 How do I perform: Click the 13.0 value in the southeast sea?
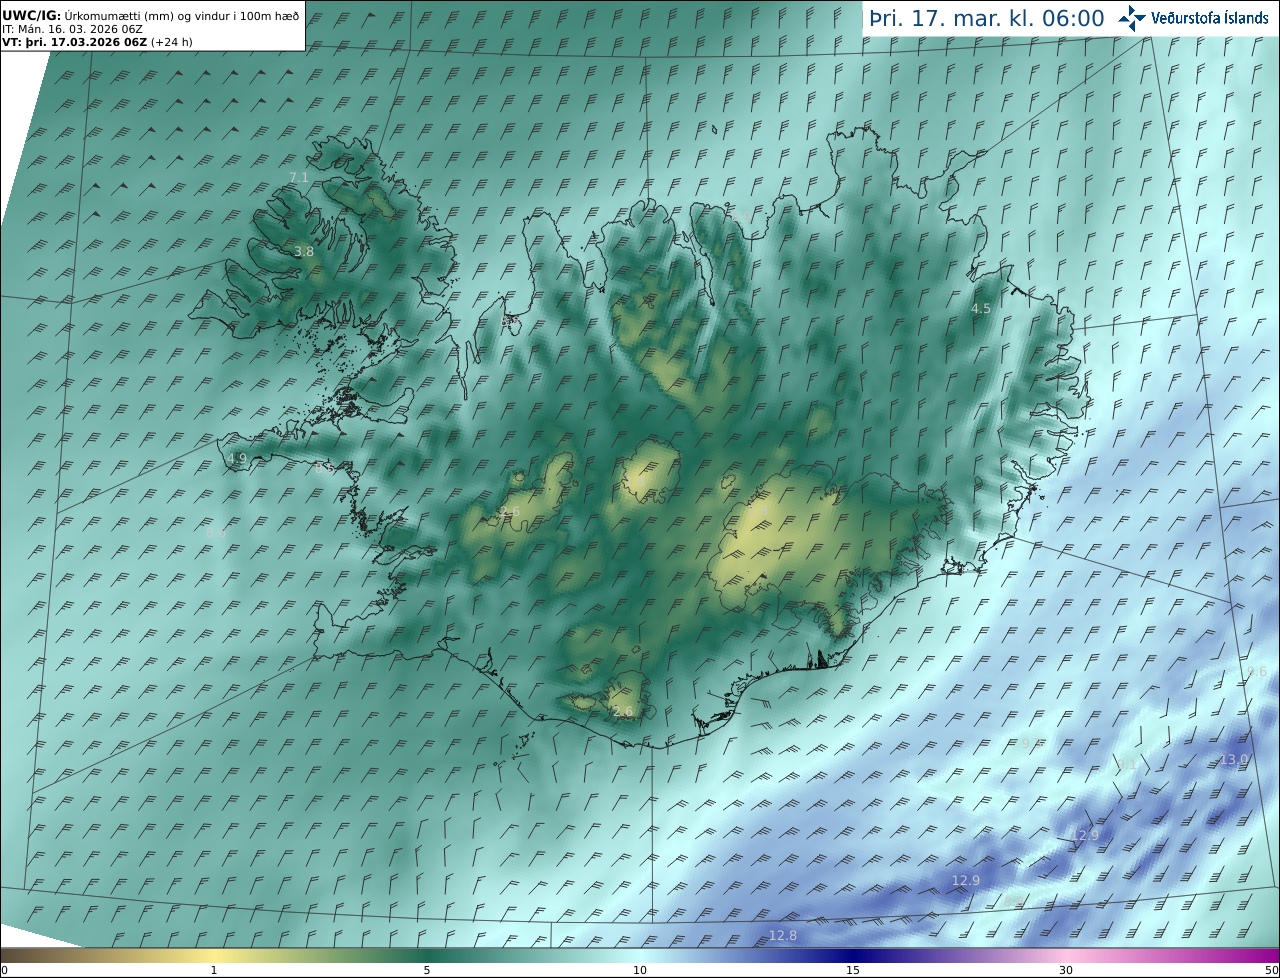pos(1234,759)
